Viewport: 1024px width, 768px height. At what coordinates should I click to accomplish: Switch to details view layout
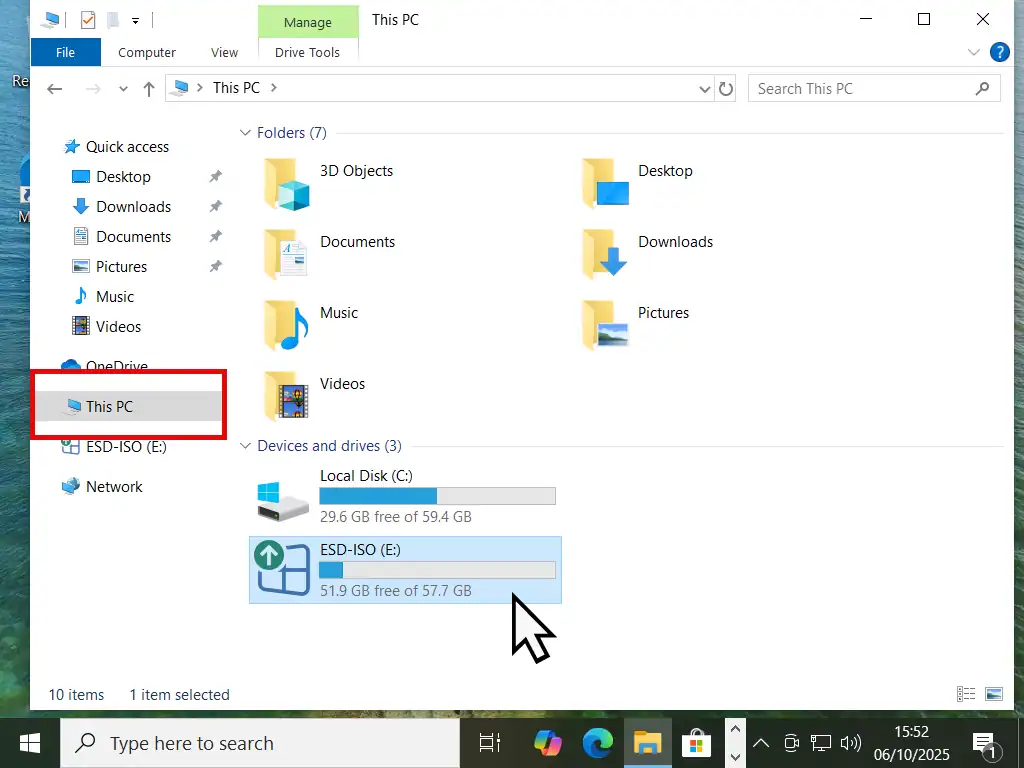[966, 694]
